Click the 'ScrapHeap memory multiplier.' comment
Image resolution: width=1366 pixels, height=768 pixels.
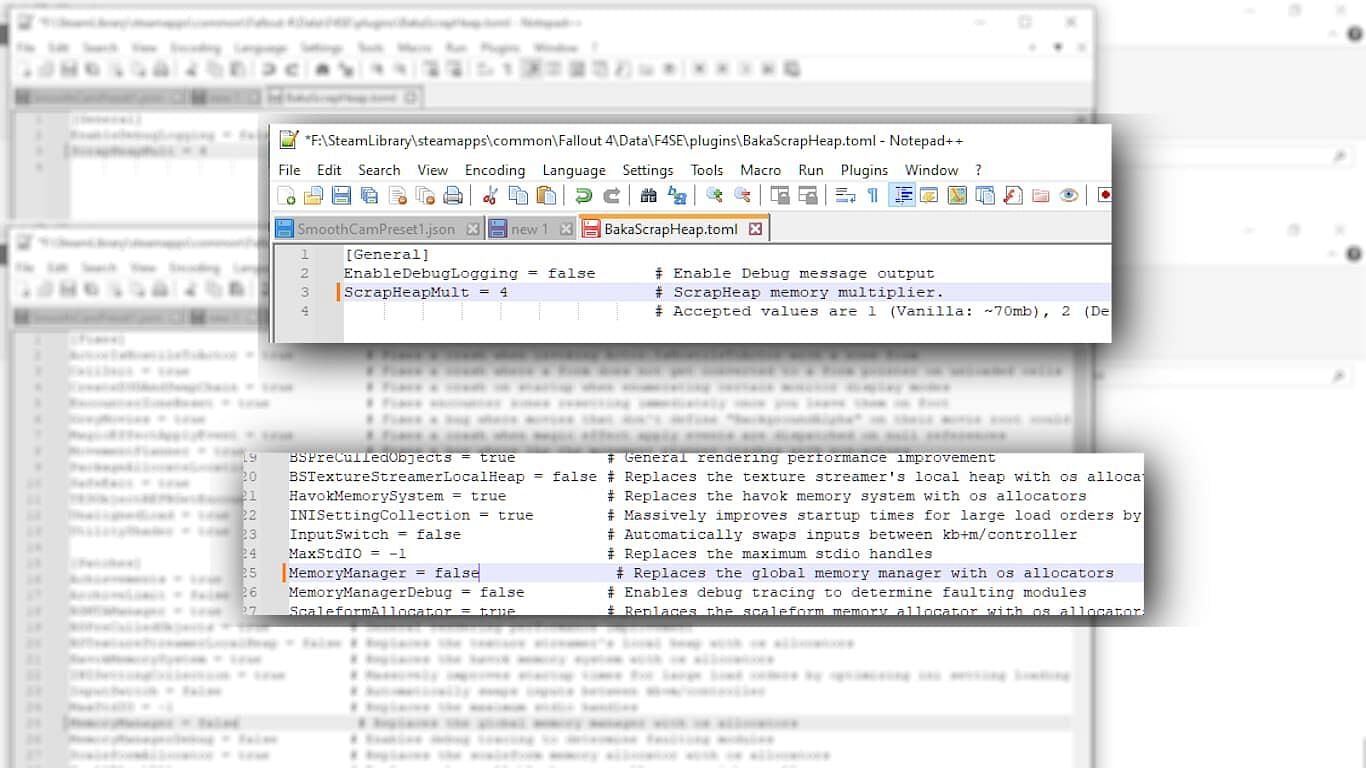(799, 292)
